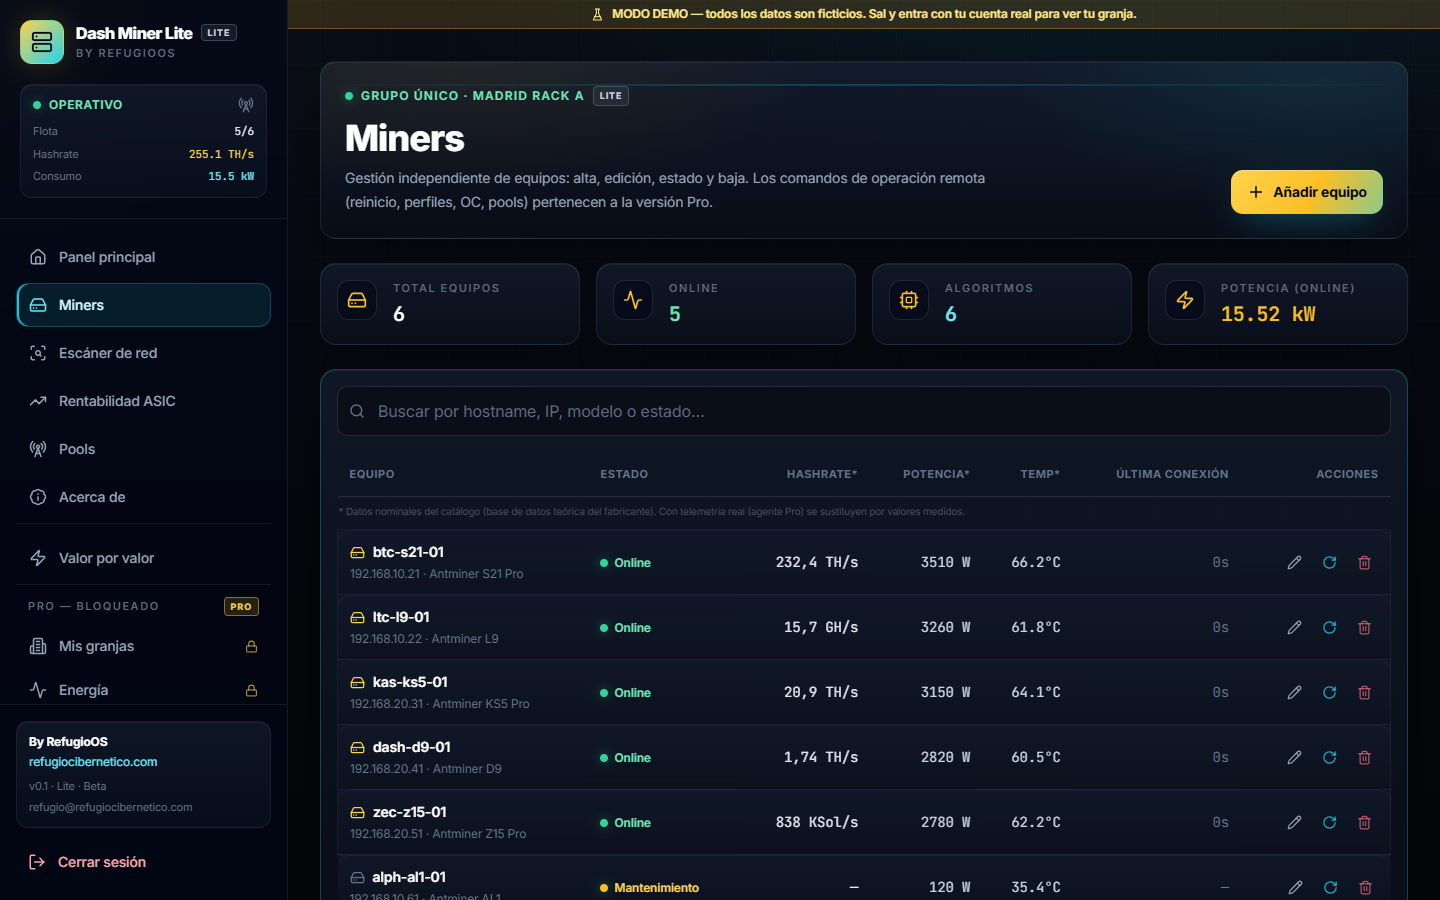Click the Online count stat card
The image size is (1440, 900).
(x=726, y=304)
